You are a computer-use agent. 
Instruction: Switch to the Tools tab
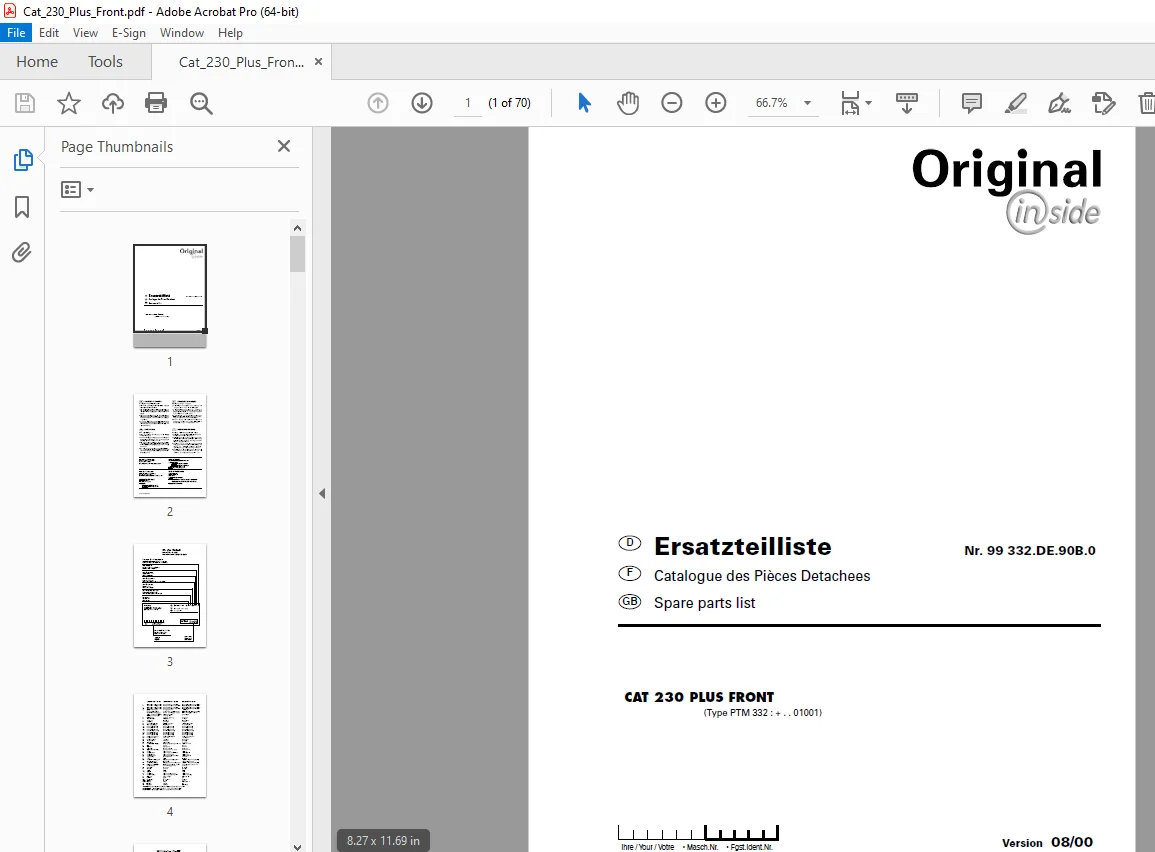coord(105,62)
